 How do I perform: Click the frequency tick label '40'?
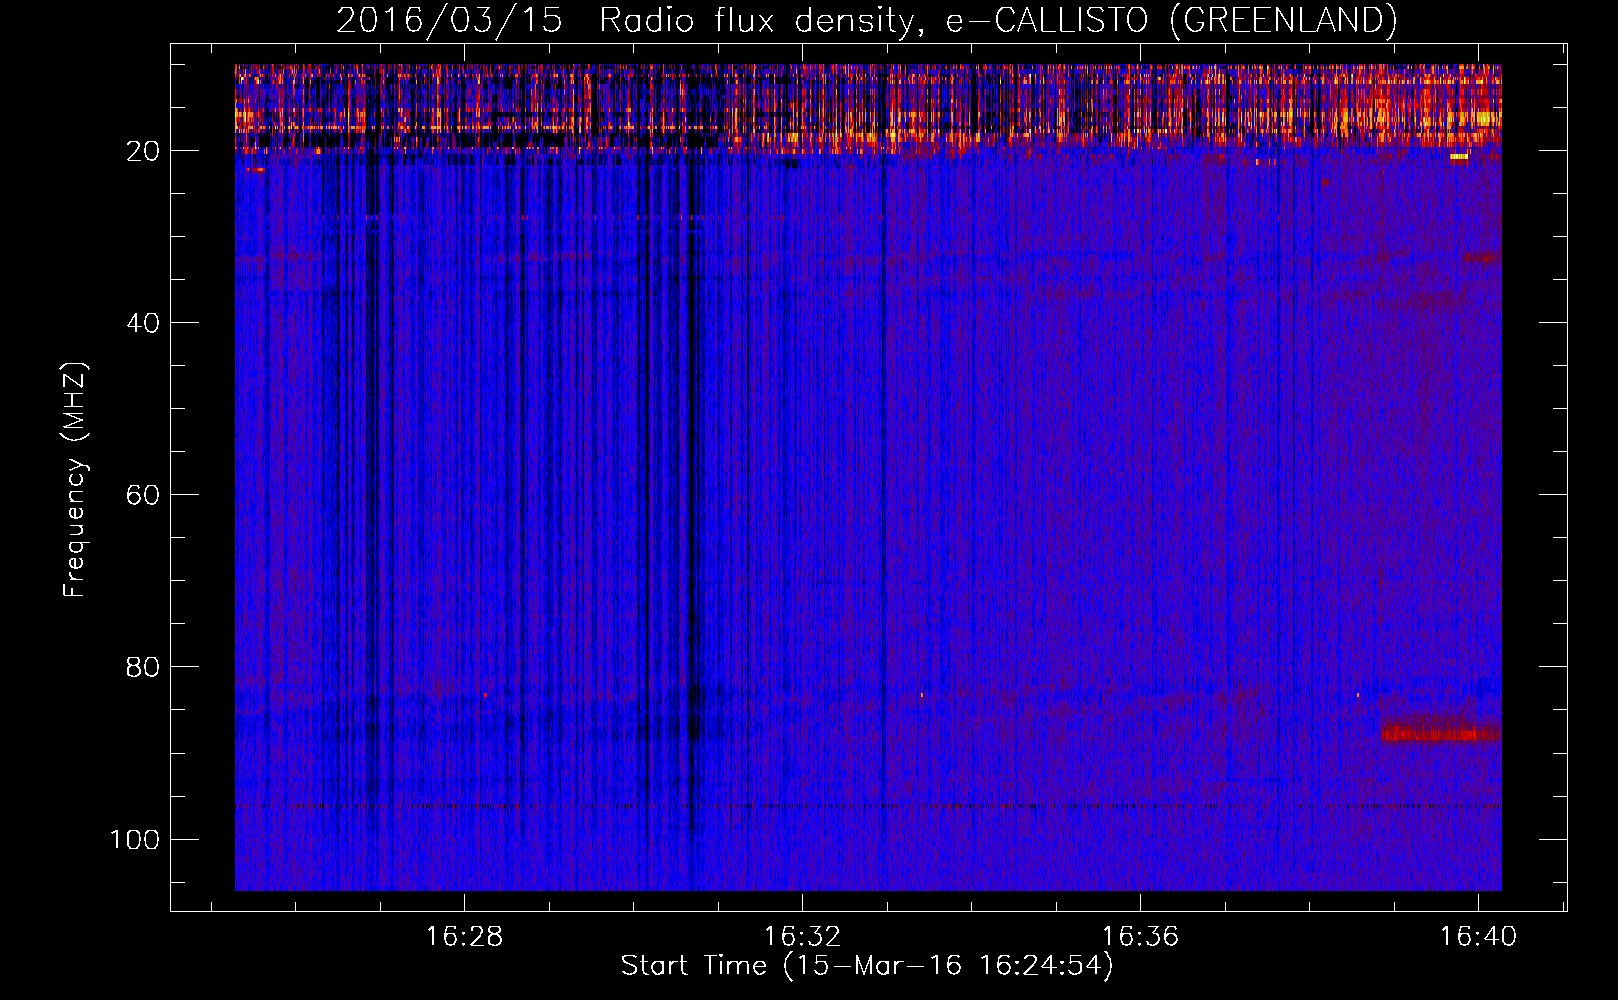pos(144,323)
